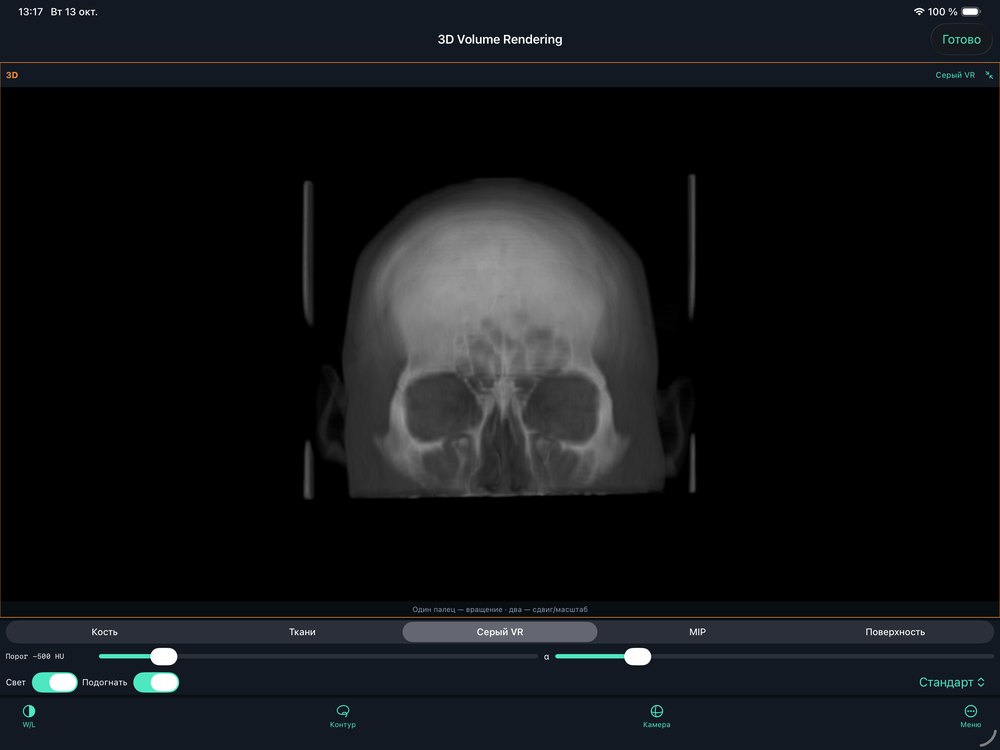This screenshot has width=1000, height=750.
Task: Click the α opacity symbol label
Action: click(x=547, y=657)
